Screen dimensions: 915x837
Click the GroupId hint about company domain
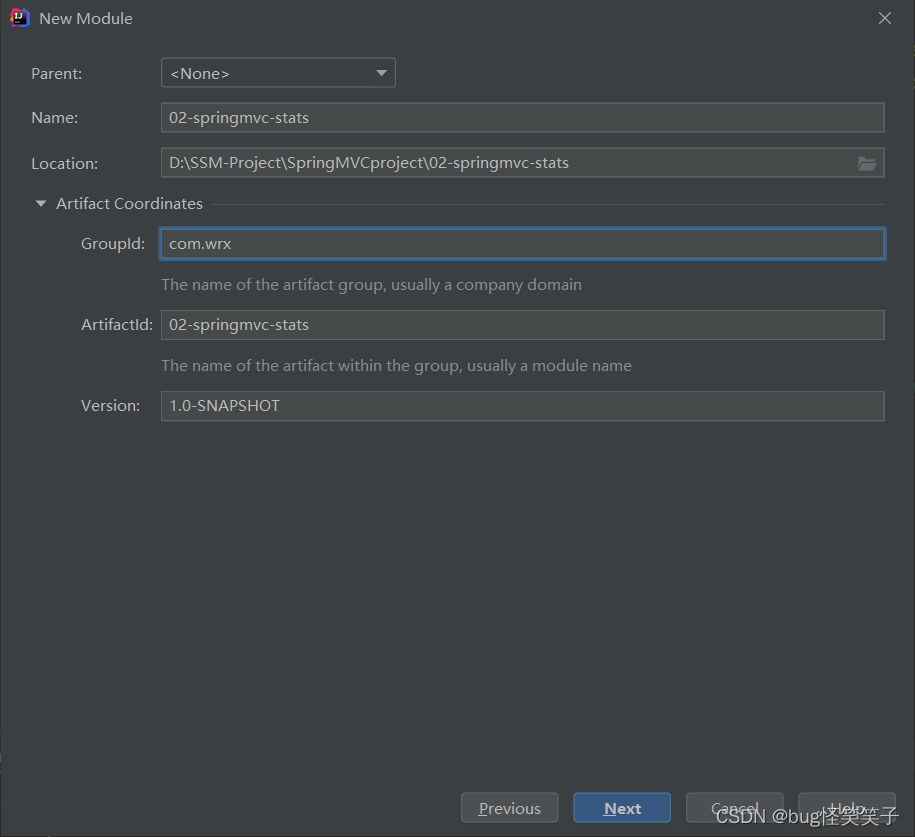[x=371, y=285]
